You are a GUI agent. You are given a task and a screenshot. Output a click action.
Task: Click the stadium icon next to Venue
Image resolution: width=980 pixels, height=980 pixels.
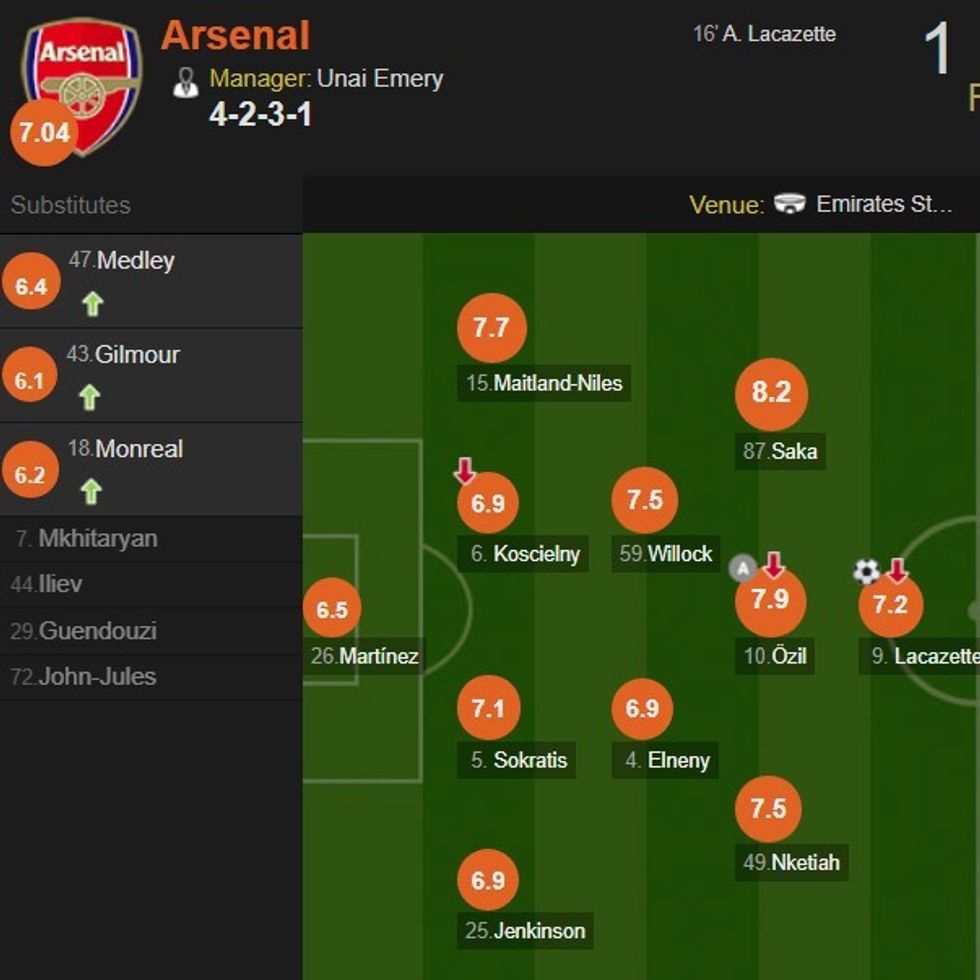tap(790, 204)
